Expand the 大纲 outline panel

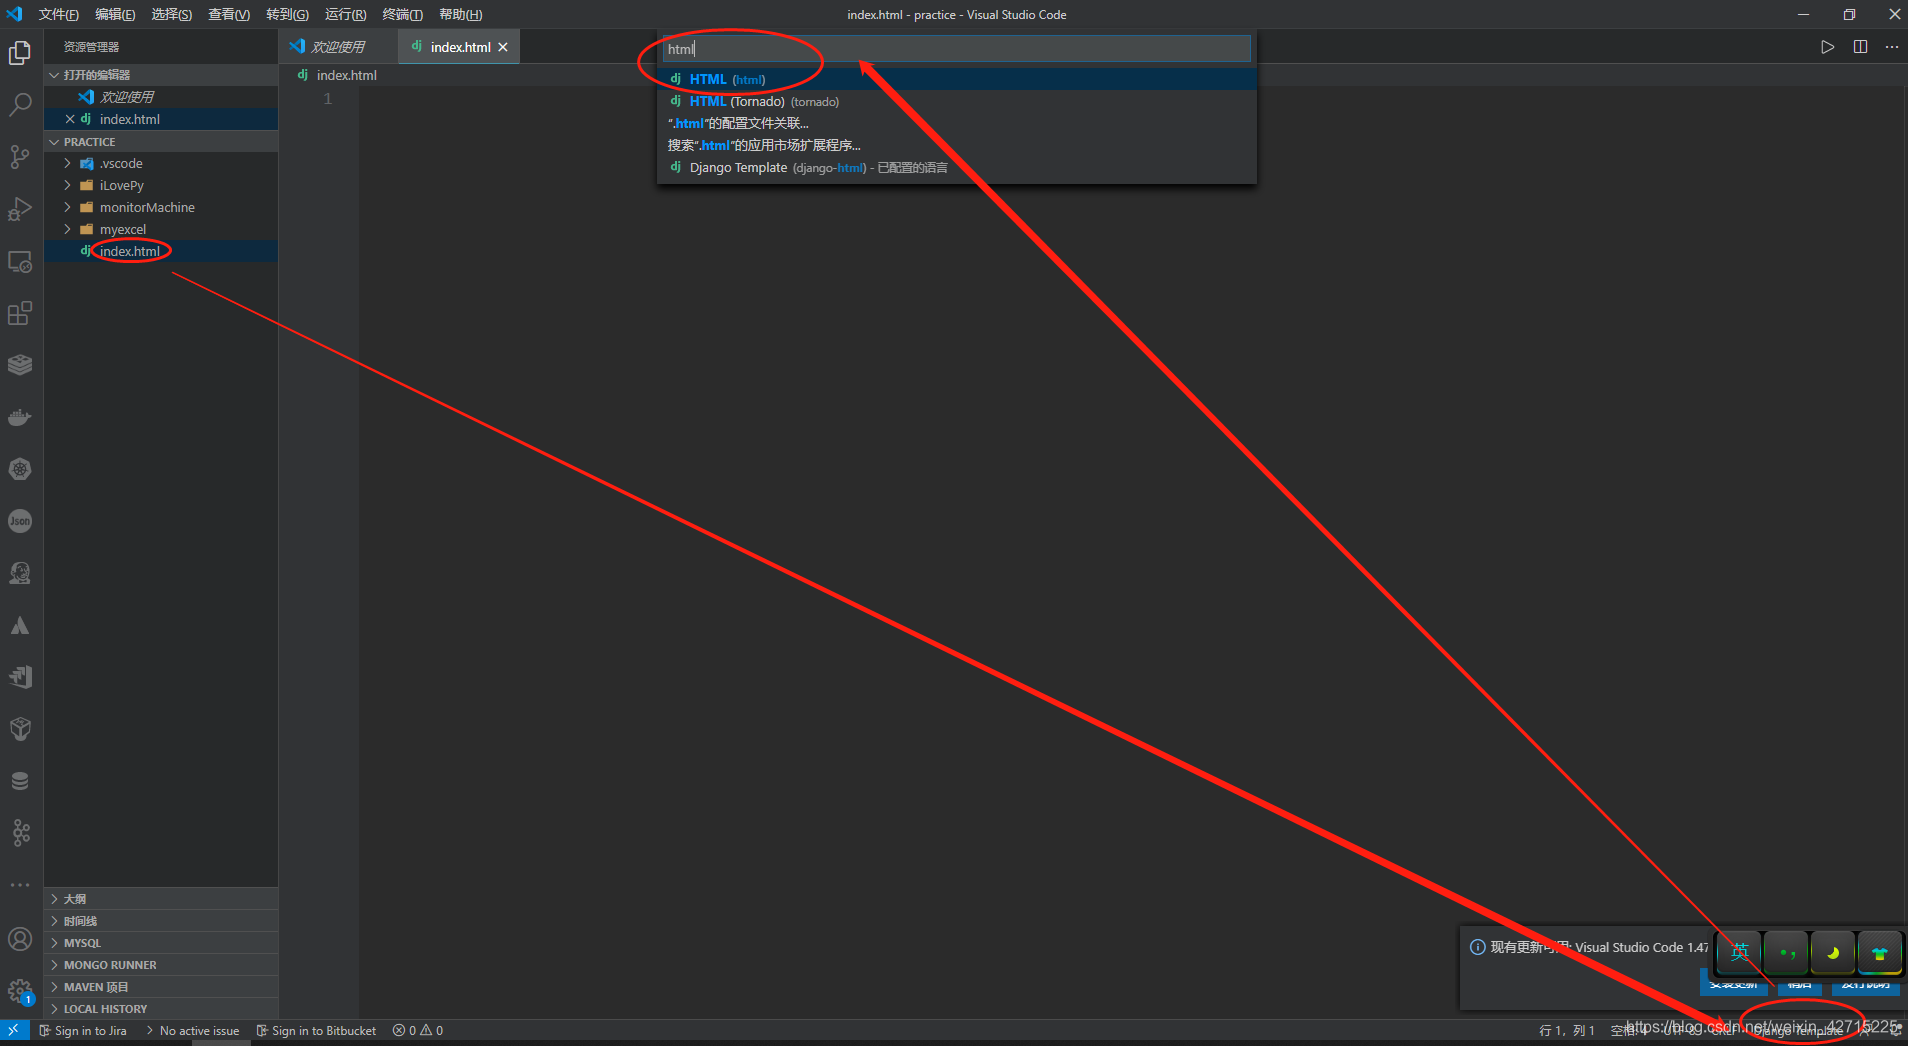(x=161, y=899)
